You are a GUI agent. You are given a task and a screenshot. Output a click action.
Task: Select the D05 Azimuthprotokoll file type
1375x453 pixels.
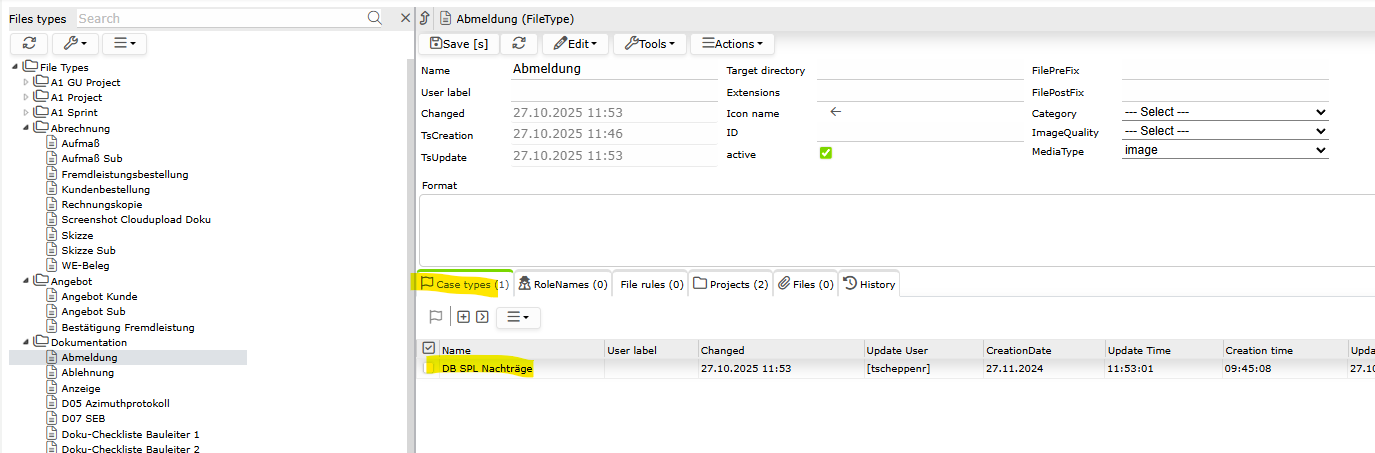pyautogui.click(x=115, y=403)
